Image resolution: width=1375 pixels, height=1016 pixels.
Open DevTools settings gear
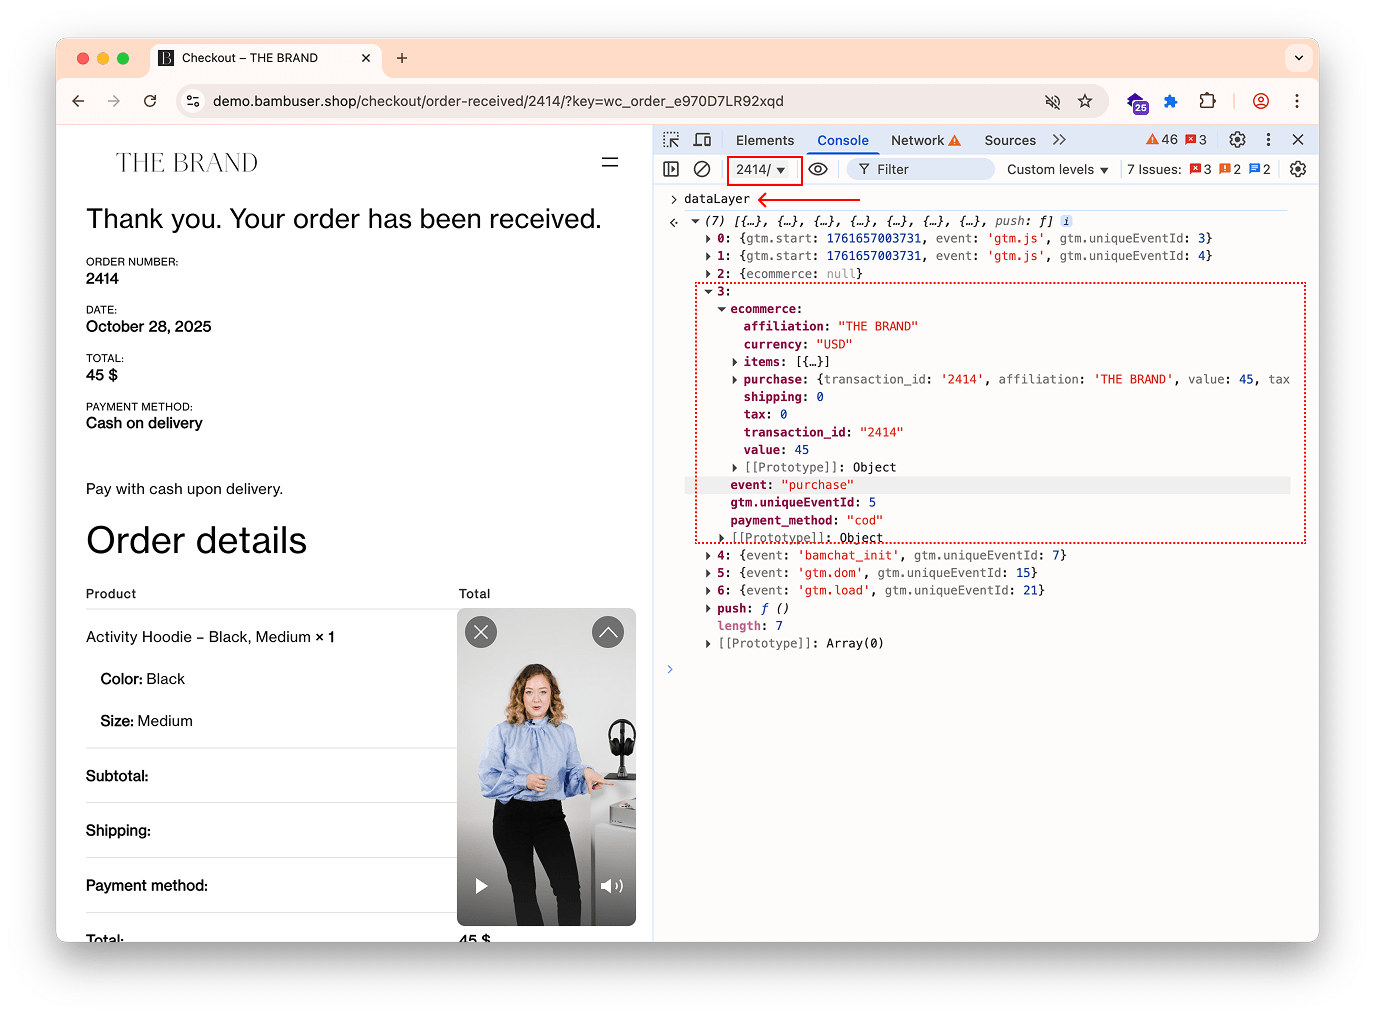pyautogui.click(x=1237, y=139)
